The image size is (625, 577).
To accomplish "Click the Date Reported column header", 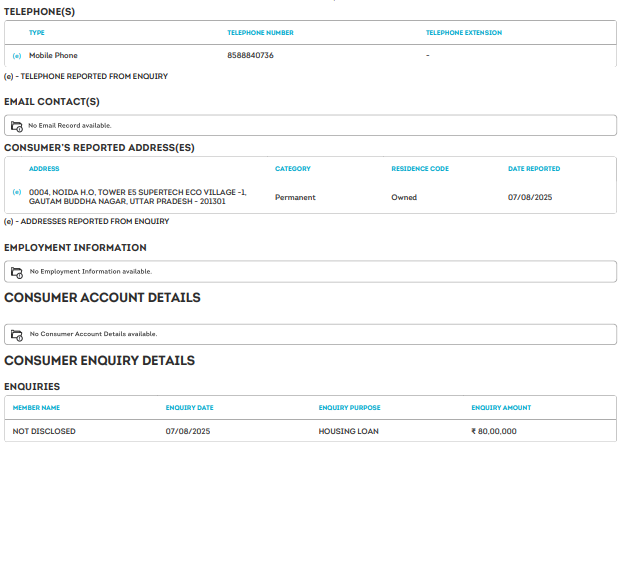I will click(x=534, y=169).
